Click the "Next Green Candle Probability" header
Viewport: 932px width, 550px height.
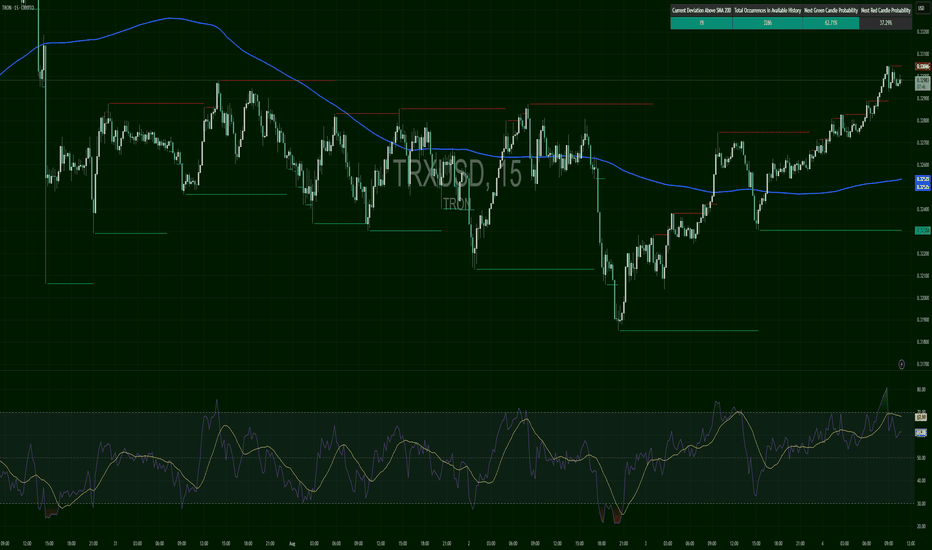(x=830, y=10)
